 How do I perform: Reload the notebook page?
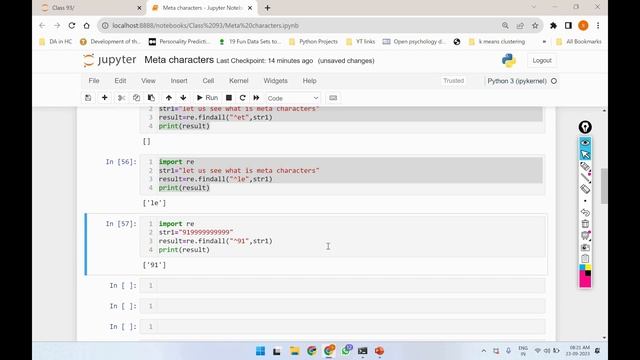72,25
